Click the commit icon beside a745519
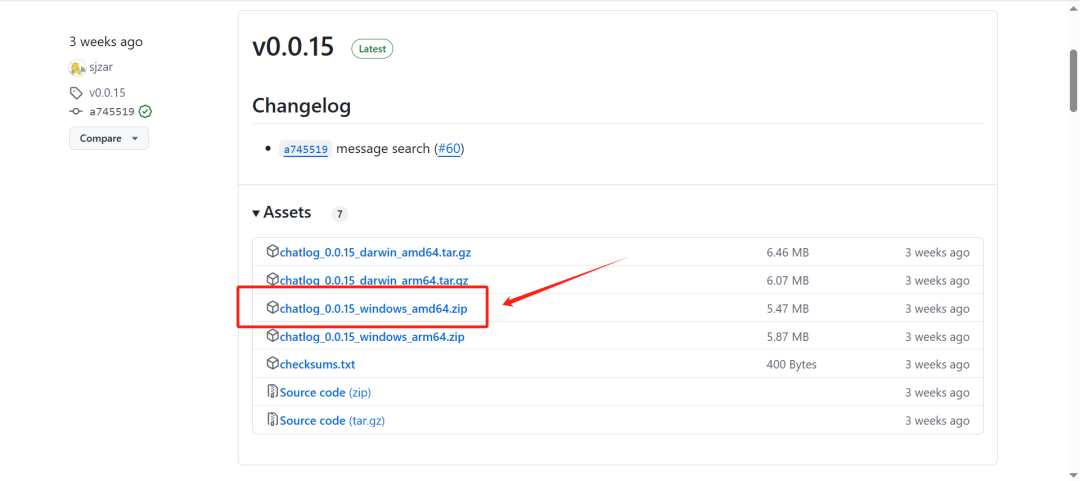The height and width of the screenshot is (481, 1080). 76,112
